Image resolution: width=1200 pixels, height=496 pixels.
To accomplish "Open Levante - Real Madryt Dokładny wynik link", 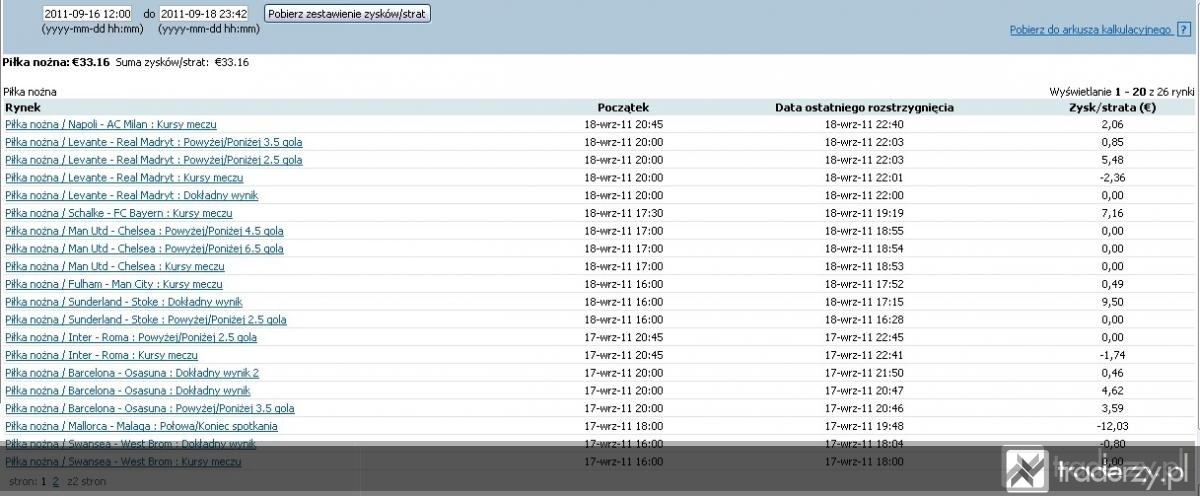I will coord(132,196).
